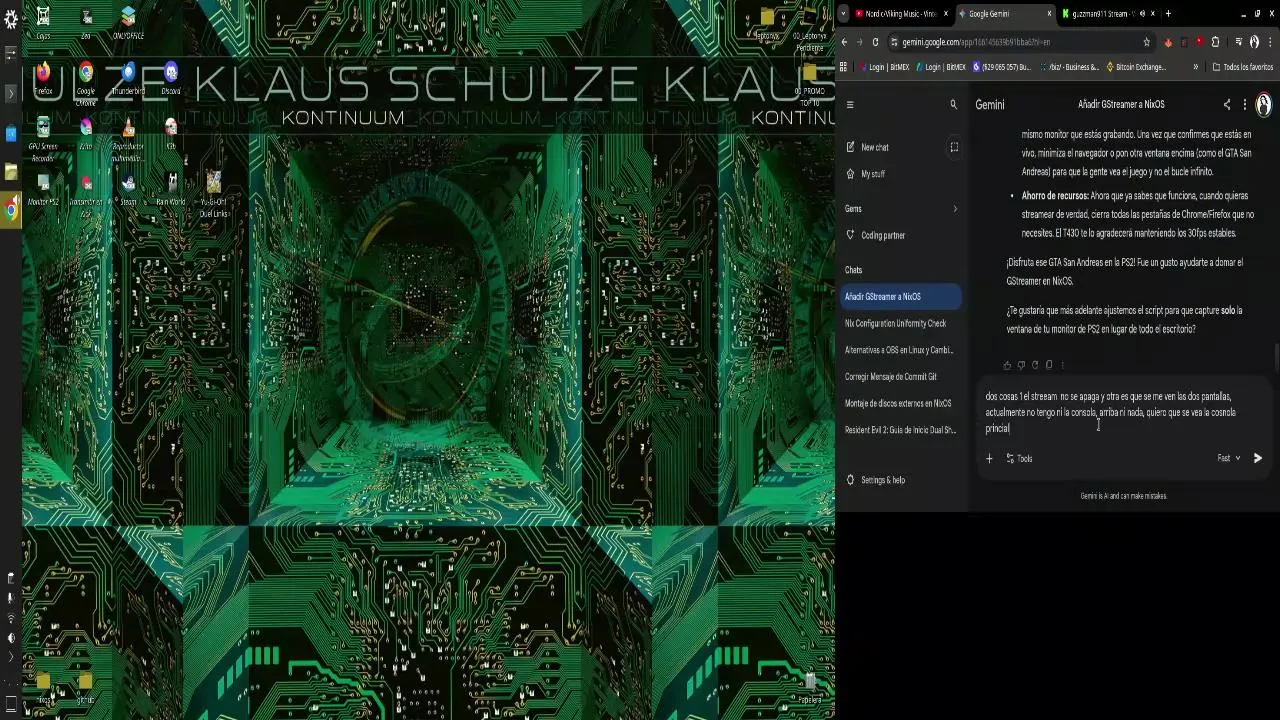Screen dimensions: 1280x720
Task: Go back in the browser
Action: click(x=844, y=42)
